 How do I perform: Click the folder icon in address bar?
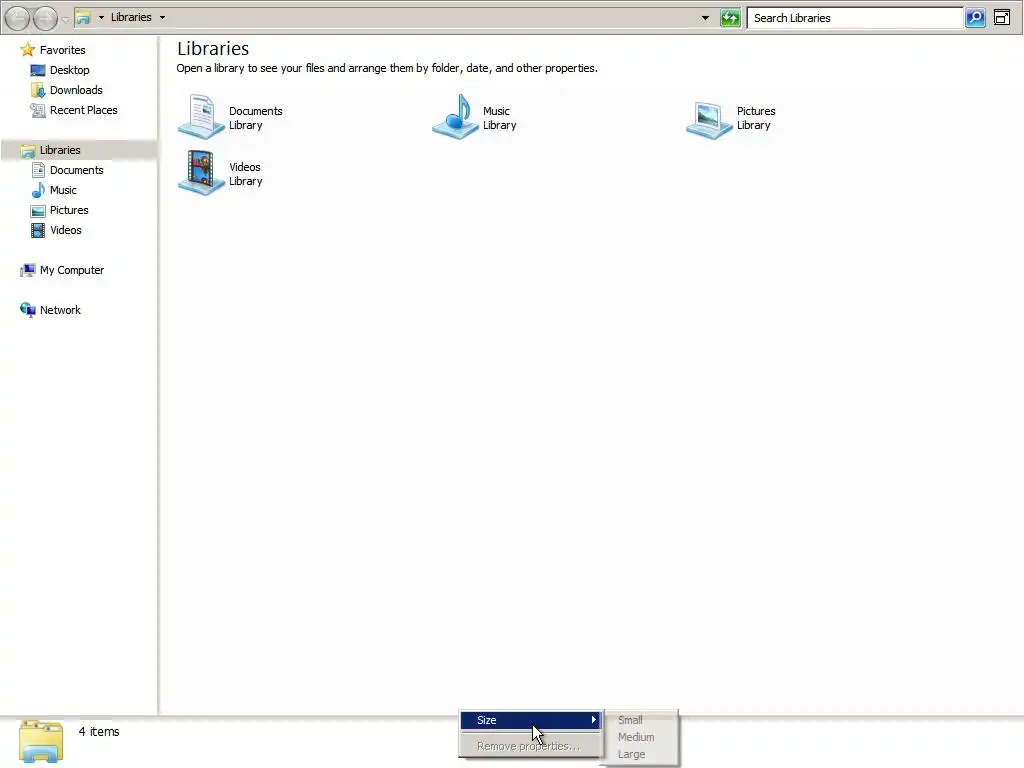(83, 18)
